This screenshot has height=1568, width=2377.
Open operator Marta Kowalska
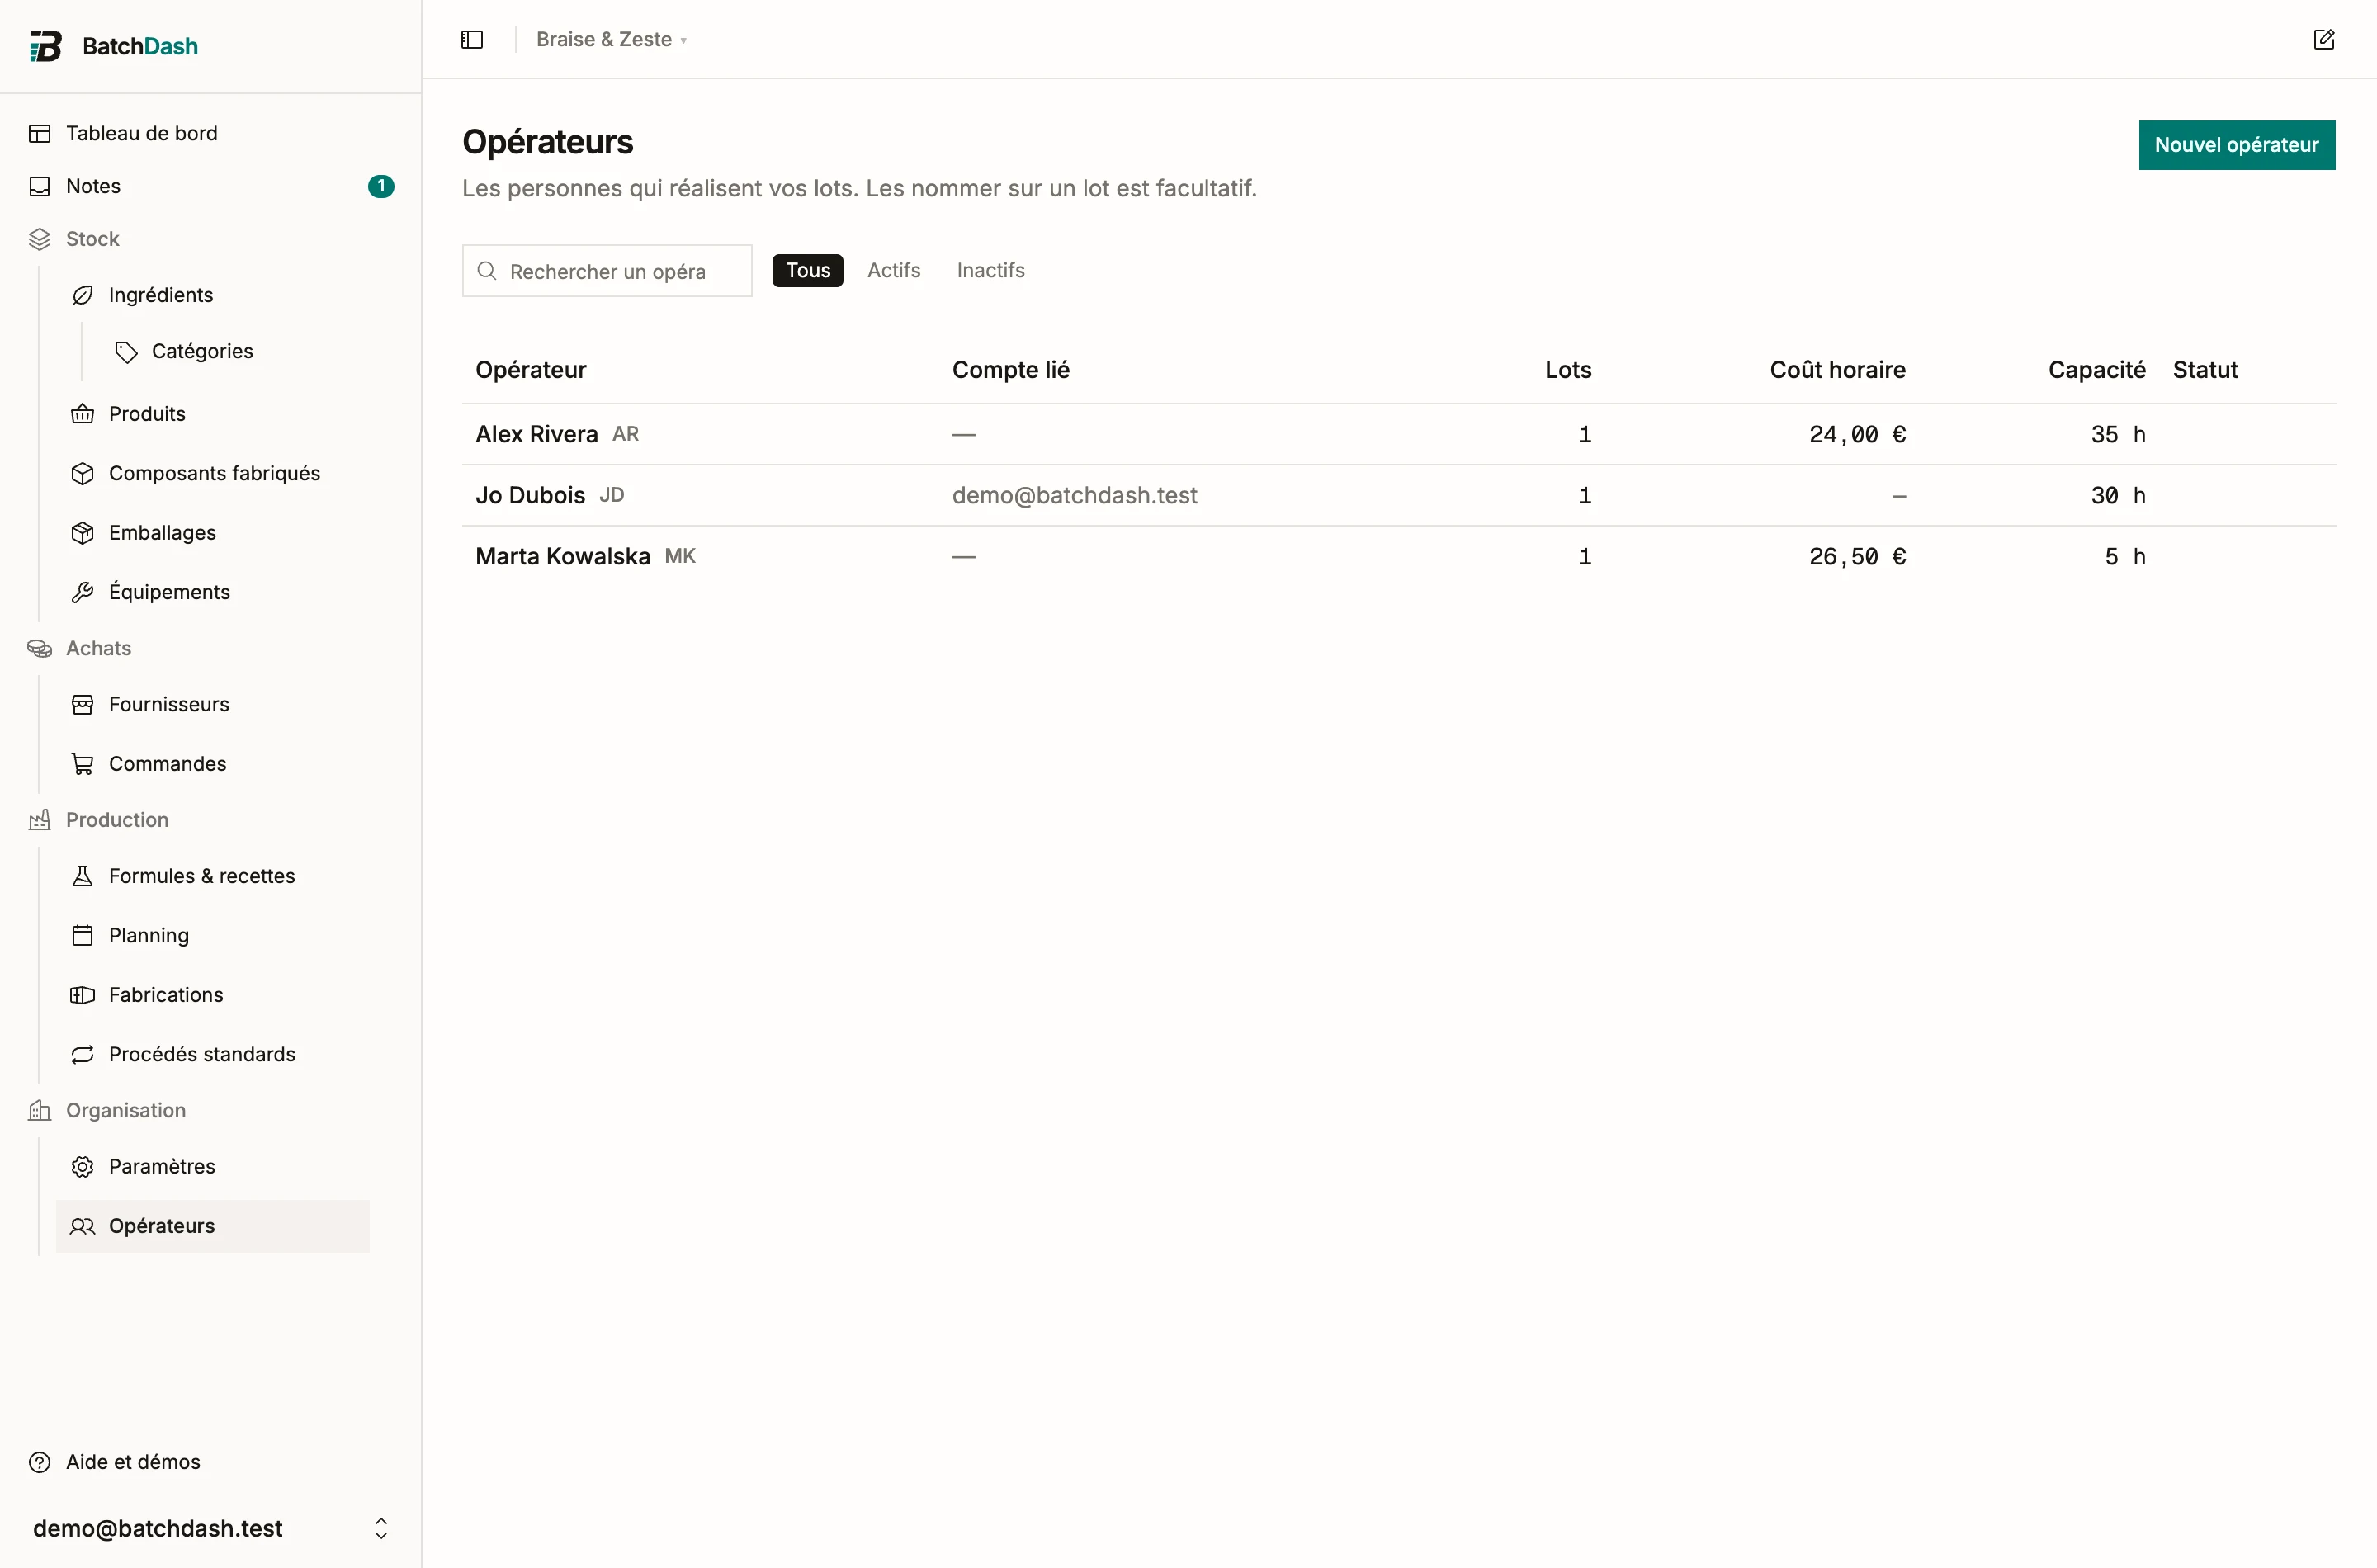(562, 556)
